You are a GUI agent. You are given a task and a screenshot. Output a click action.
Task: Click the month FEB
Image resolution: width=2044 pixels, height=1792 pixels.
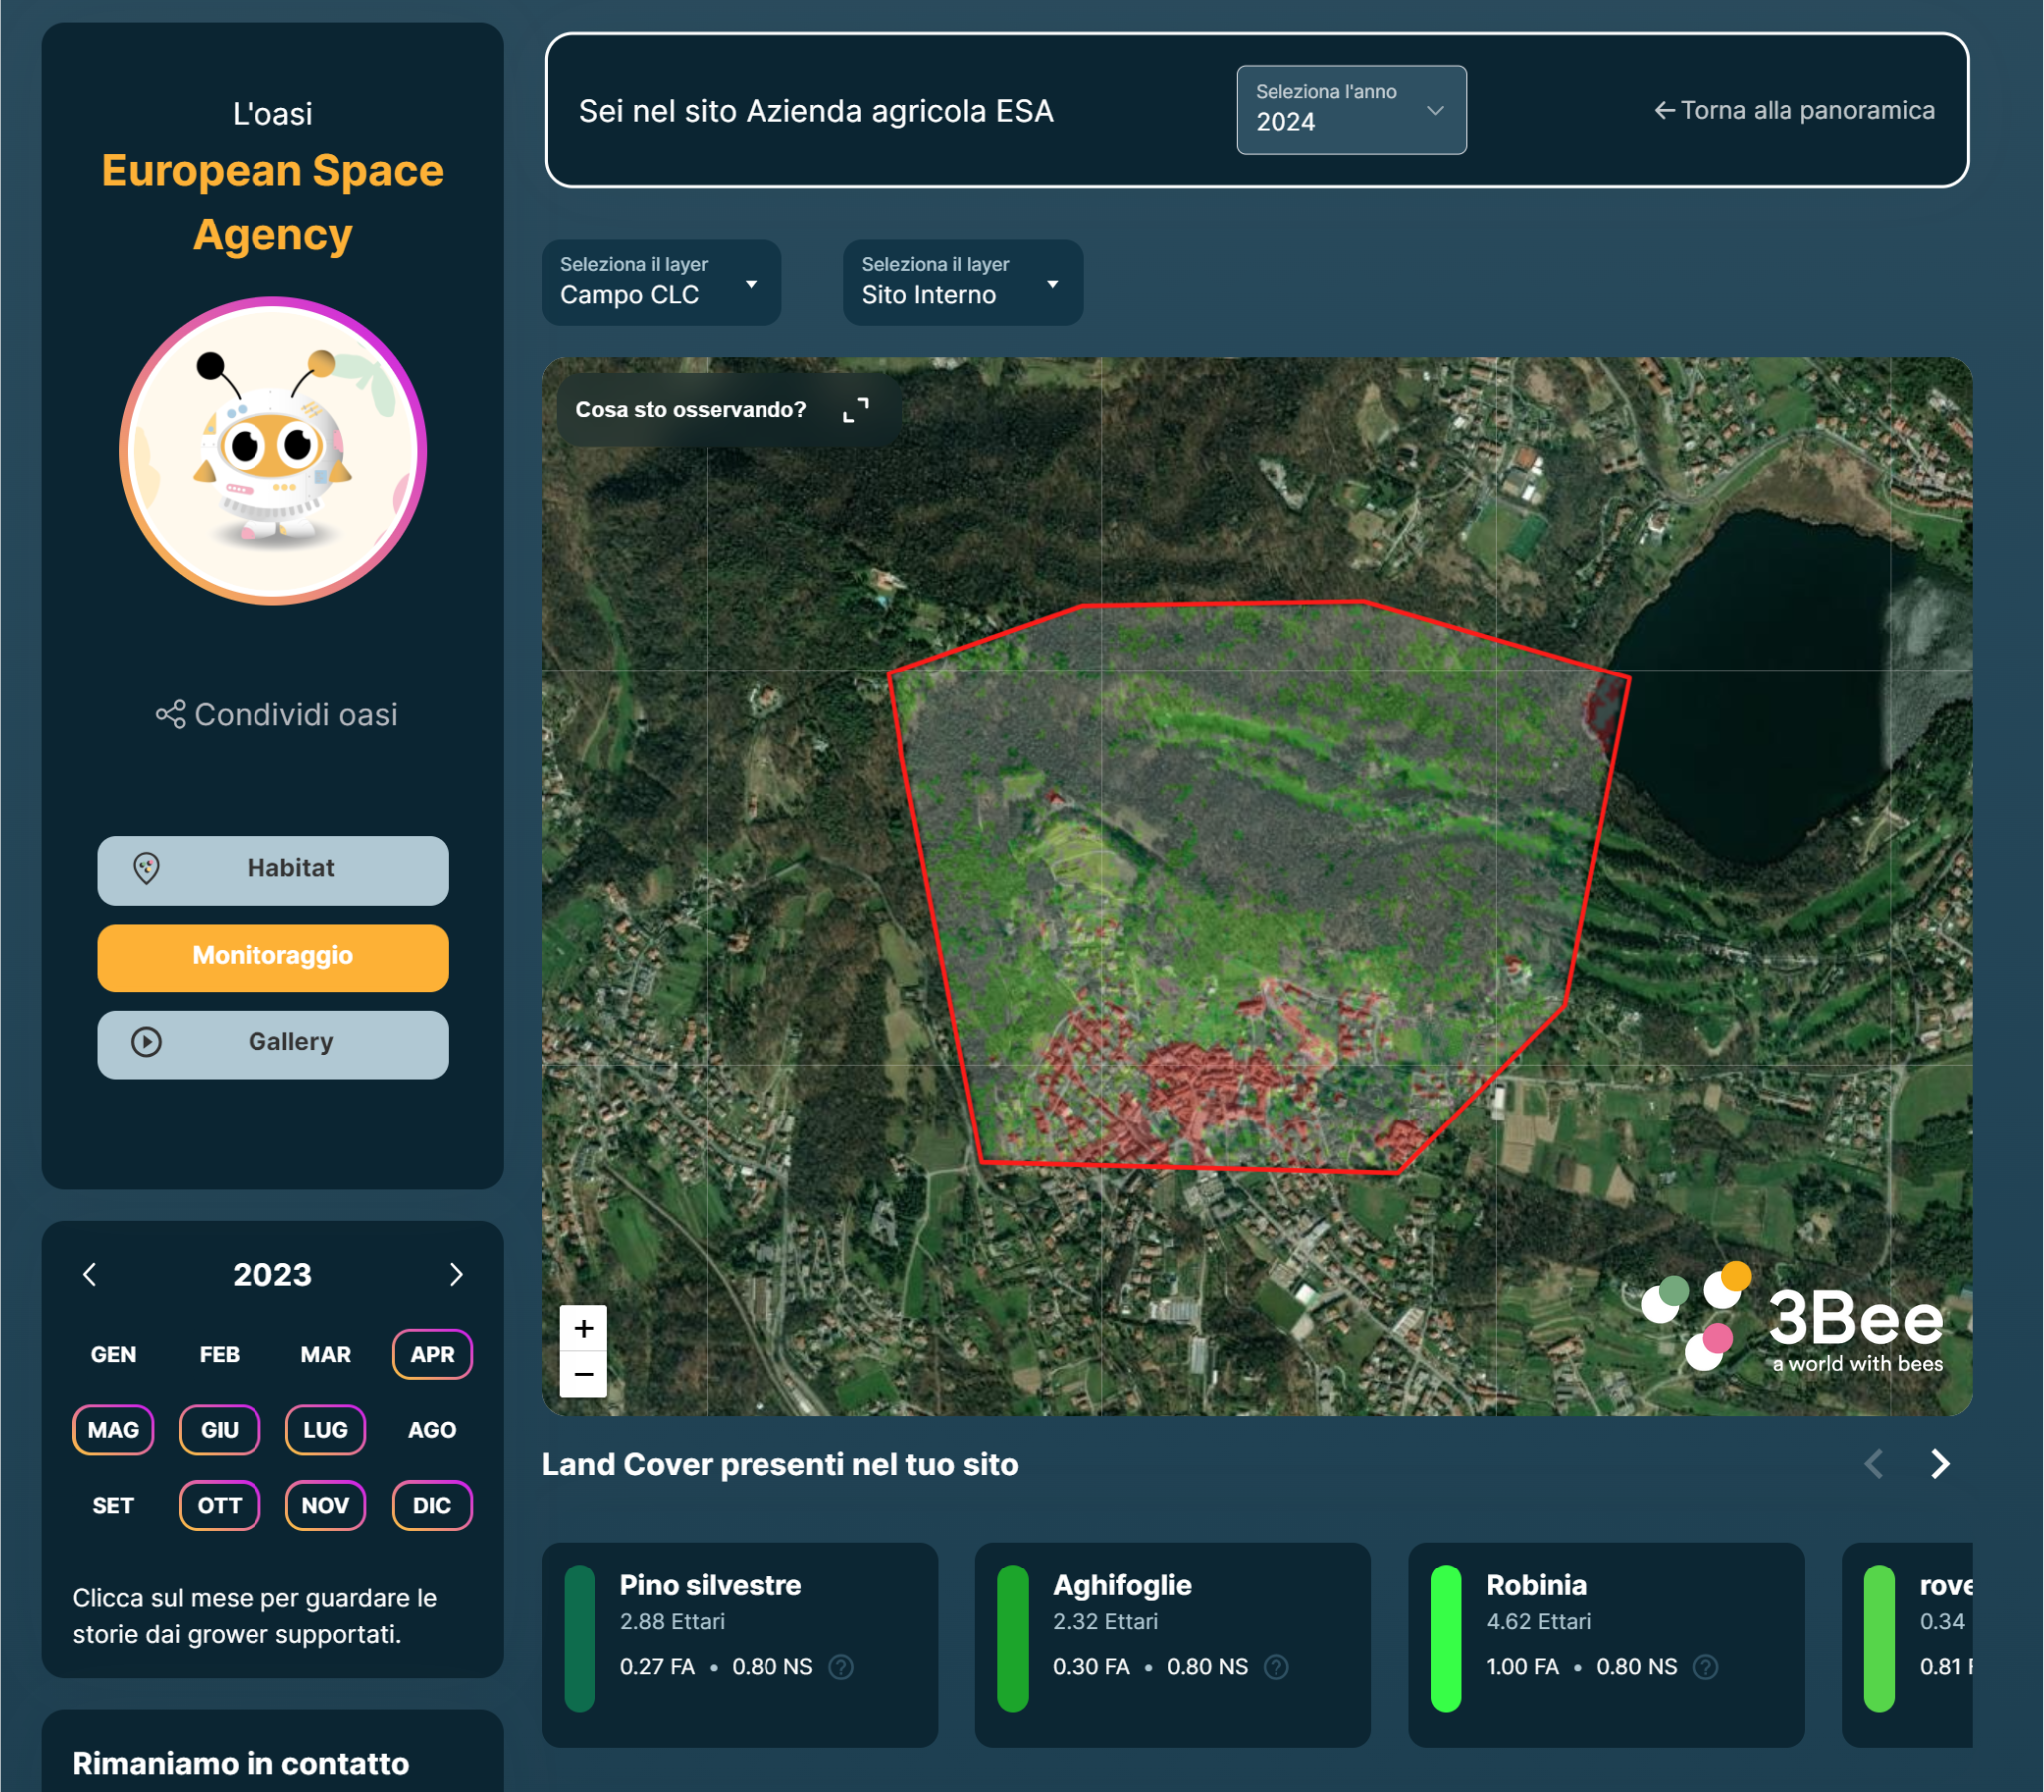coord(220,1354)
